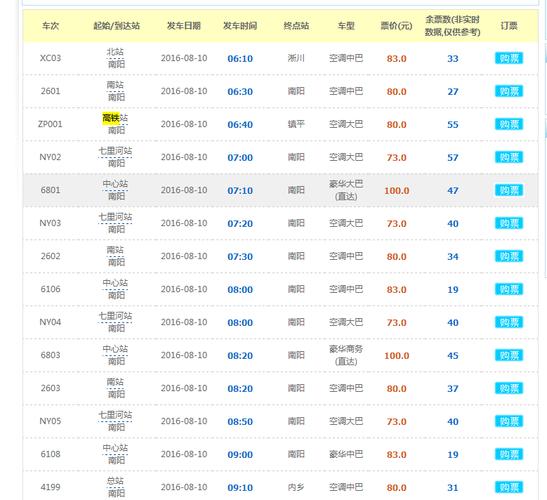Select the 订票 column header

click(509, 26)
